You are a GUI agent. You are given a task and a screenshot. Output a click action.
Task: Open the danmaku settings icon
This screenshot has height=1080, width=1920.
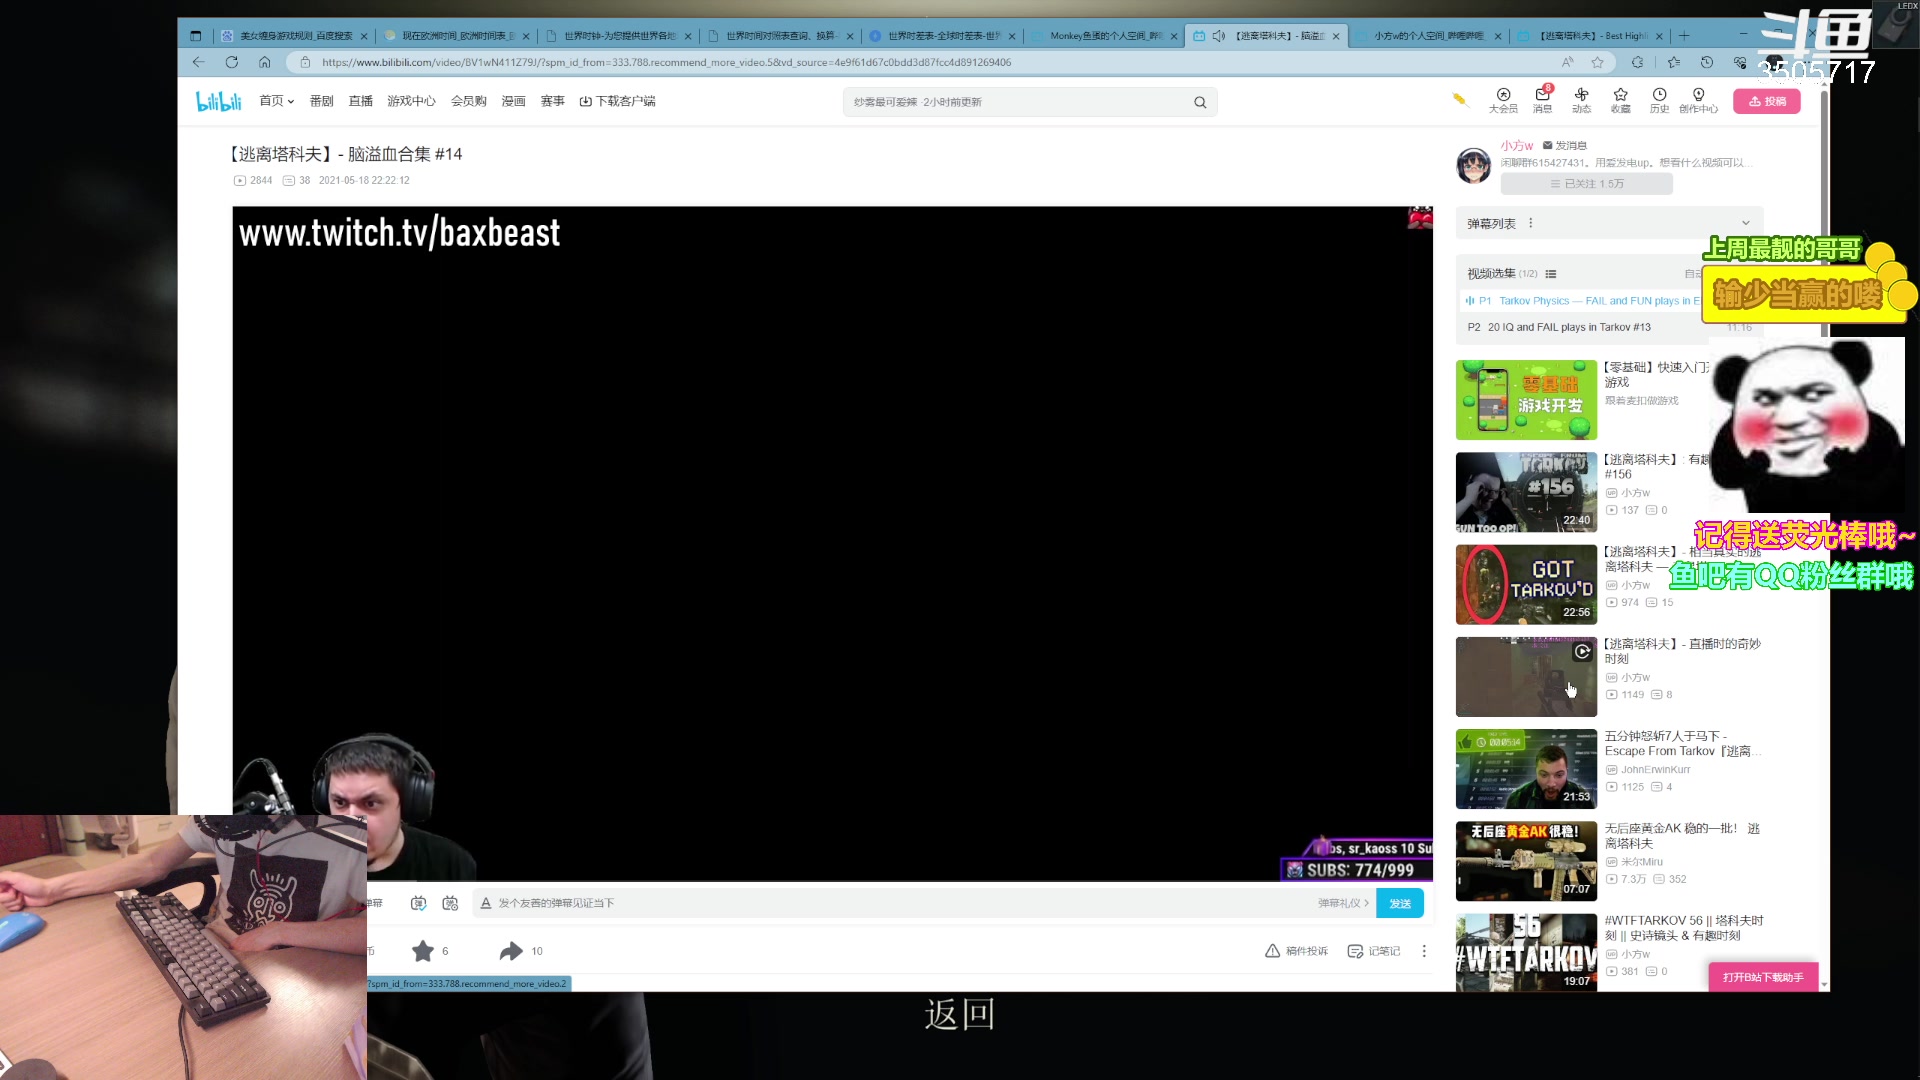450,903
